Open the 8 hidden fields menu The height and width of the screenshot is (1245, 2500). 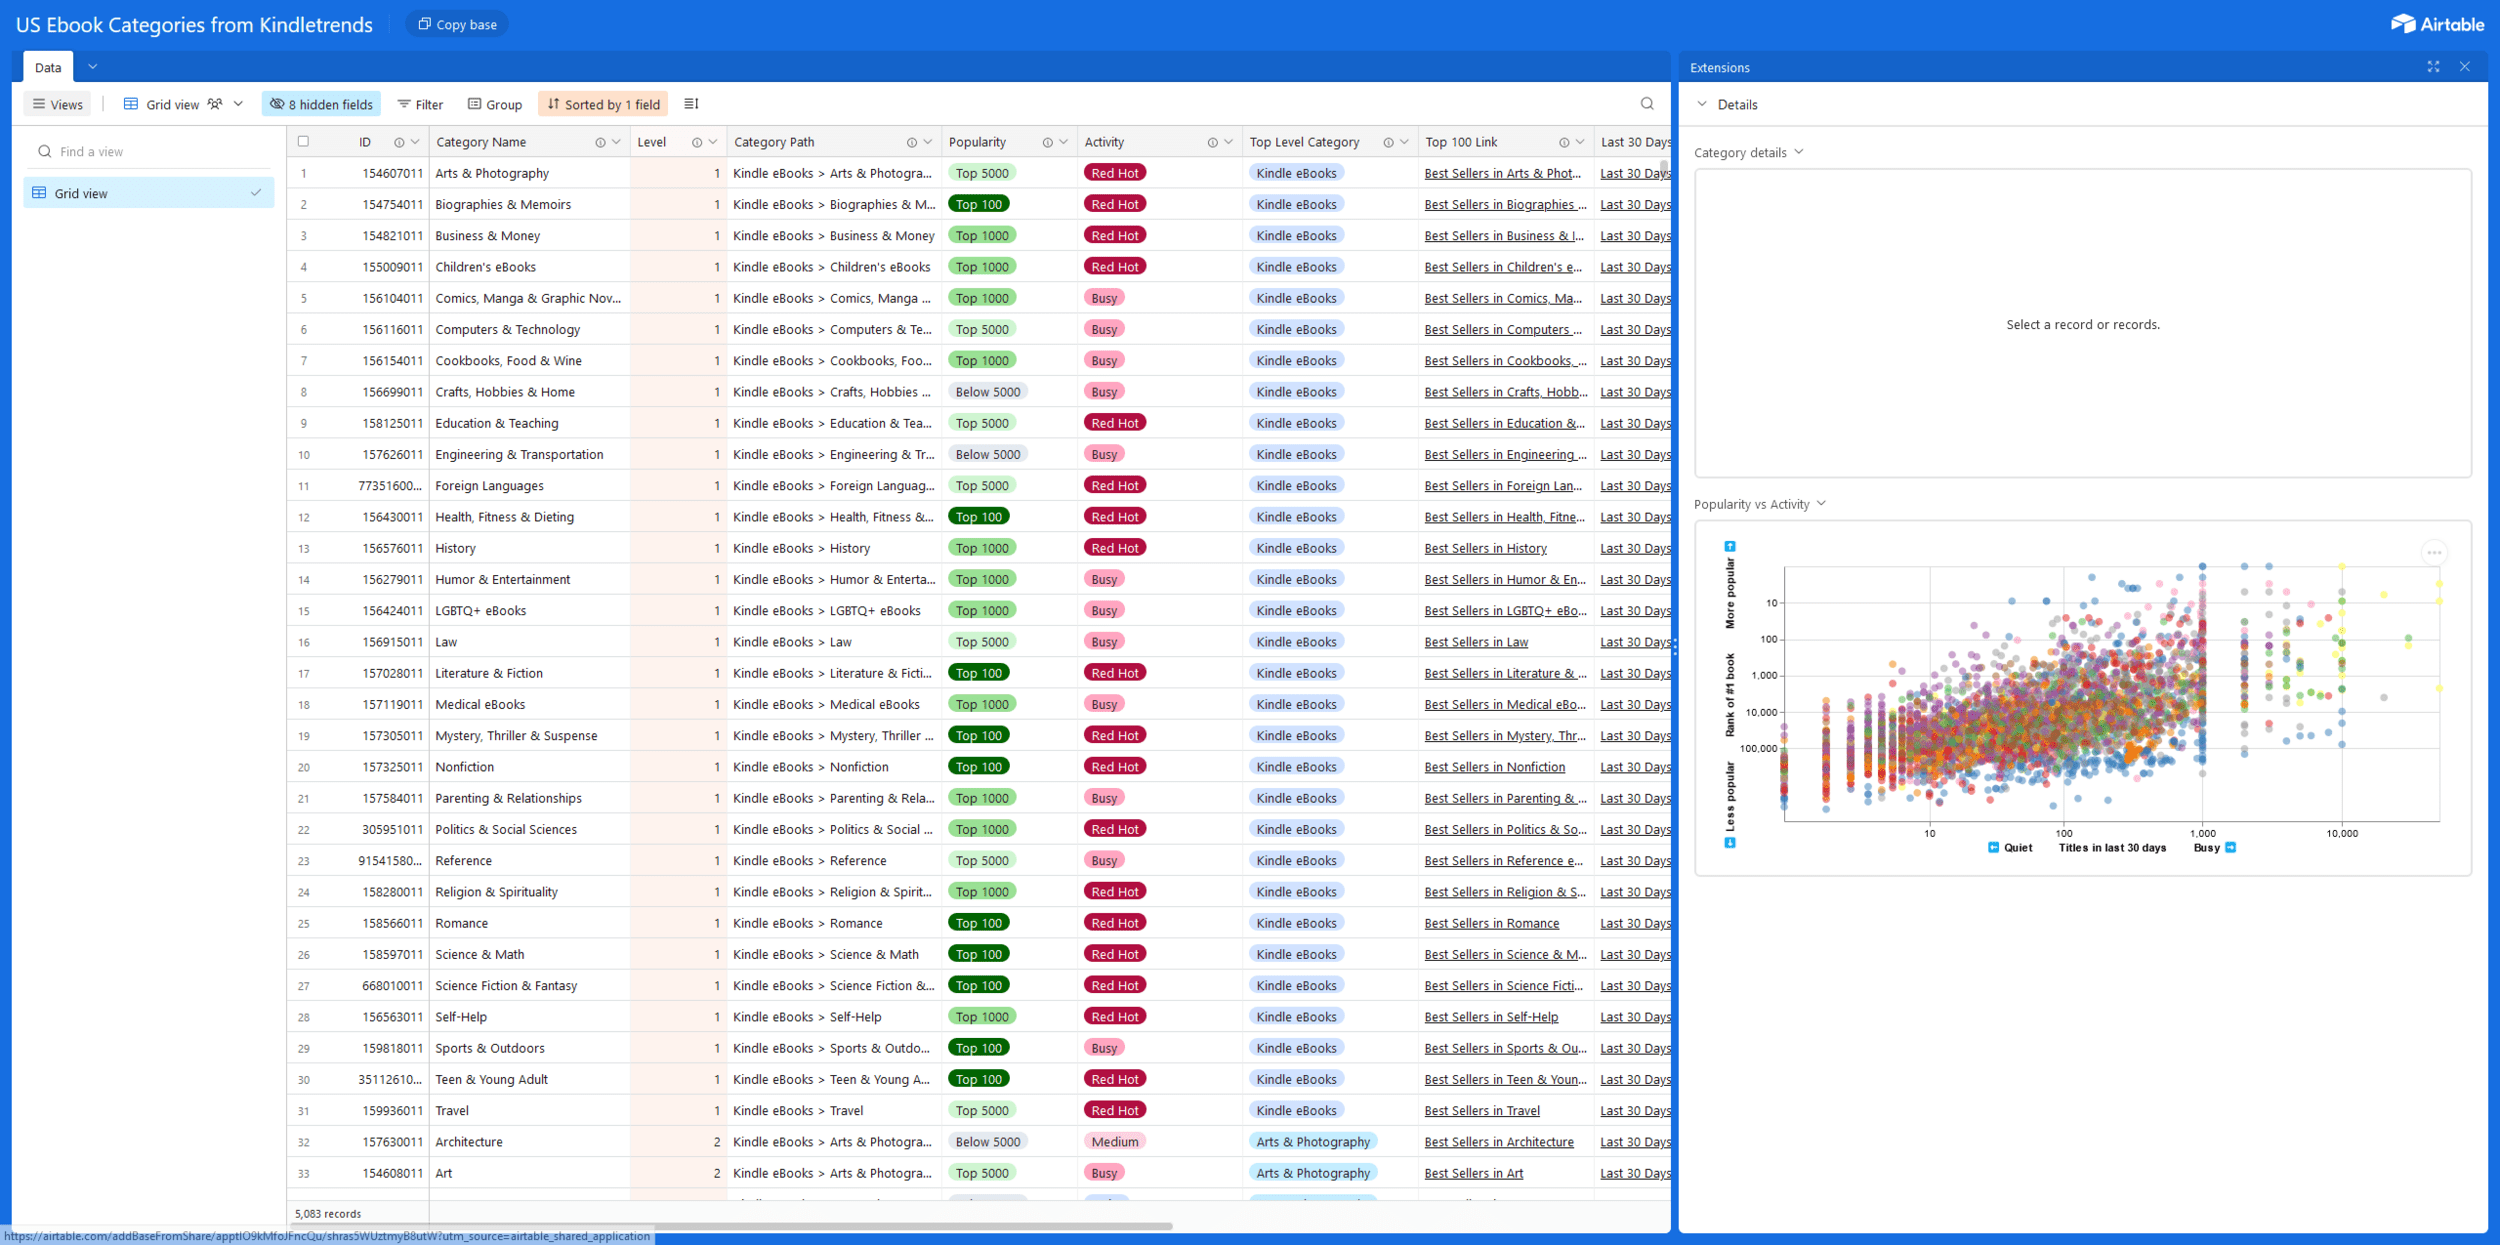tap(321, 104)
